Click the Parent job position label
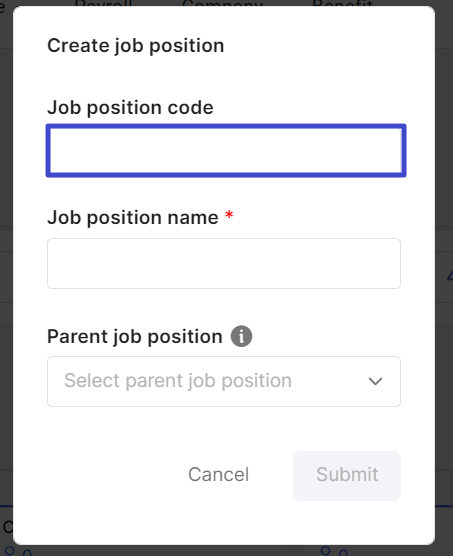The height and width of the screenshot is (556, 453). click(135, 336)
